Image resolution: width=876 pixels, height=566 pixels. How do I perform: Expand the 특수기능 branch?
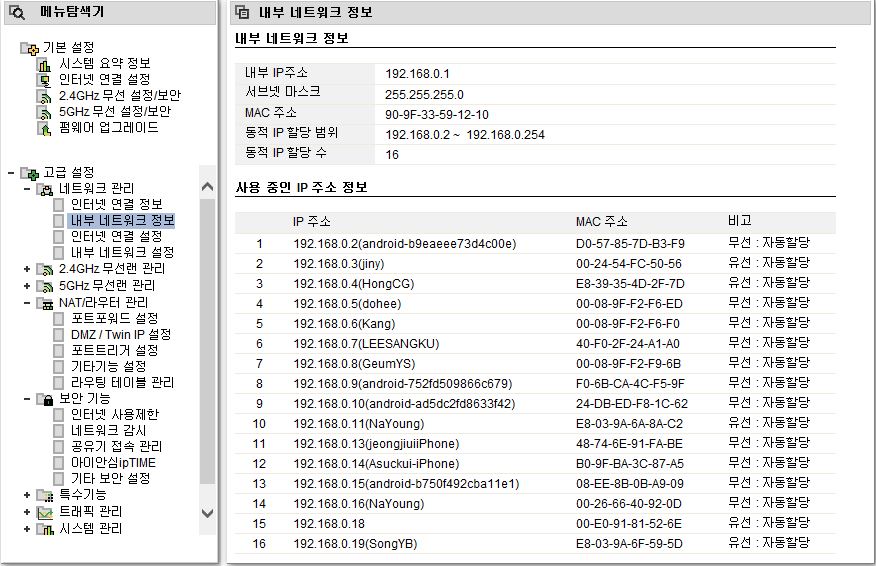coord(27,495)
